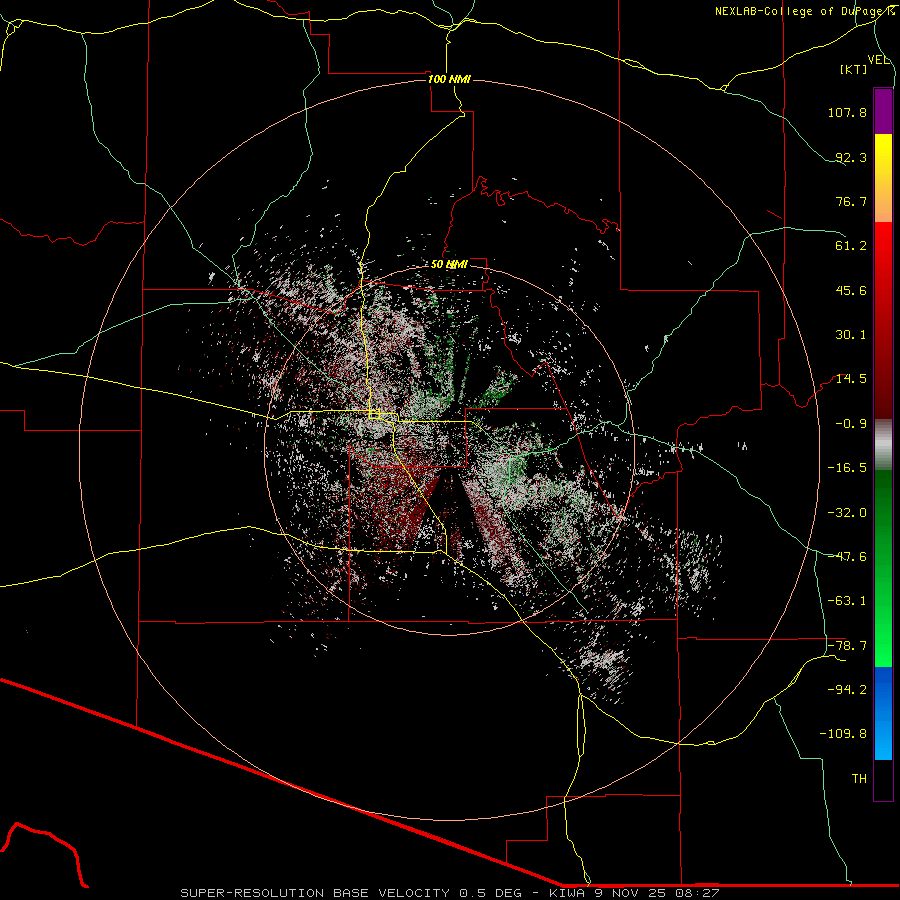The height and width of the screenshot is (900, 900).
Task: Click the 50 NMI range ring label
Action: [x=449, y=265]
